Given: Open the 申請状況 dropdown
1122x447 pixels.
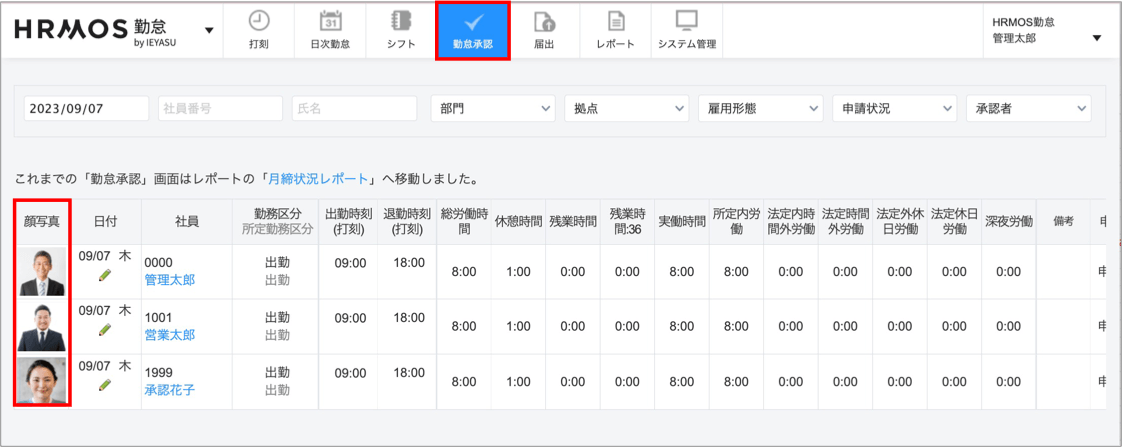Looking at the screenshot, I should click(x=895, y=108).
